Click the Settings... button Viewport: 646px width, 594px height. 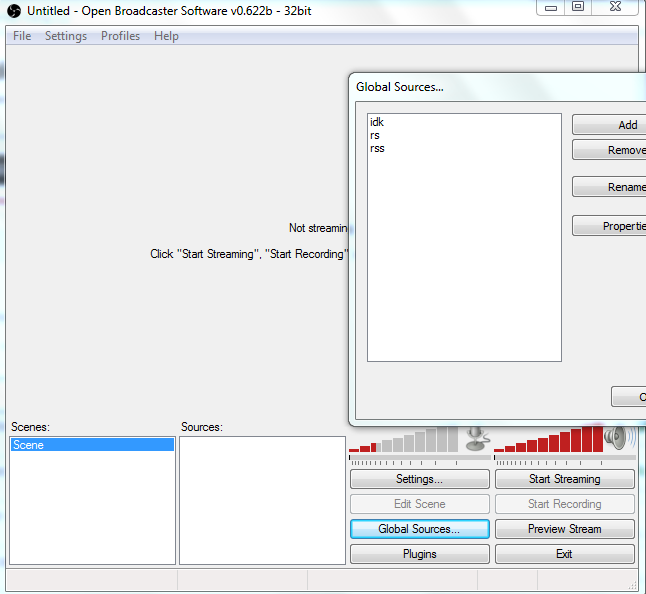[420, 479]
